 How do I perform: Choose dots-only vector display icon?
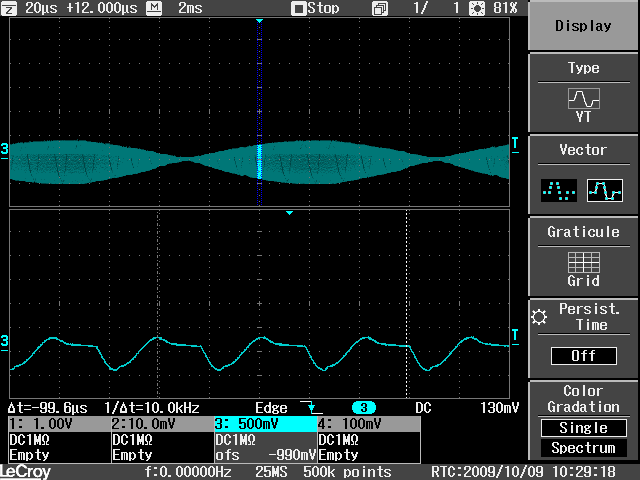coord(559,190)
